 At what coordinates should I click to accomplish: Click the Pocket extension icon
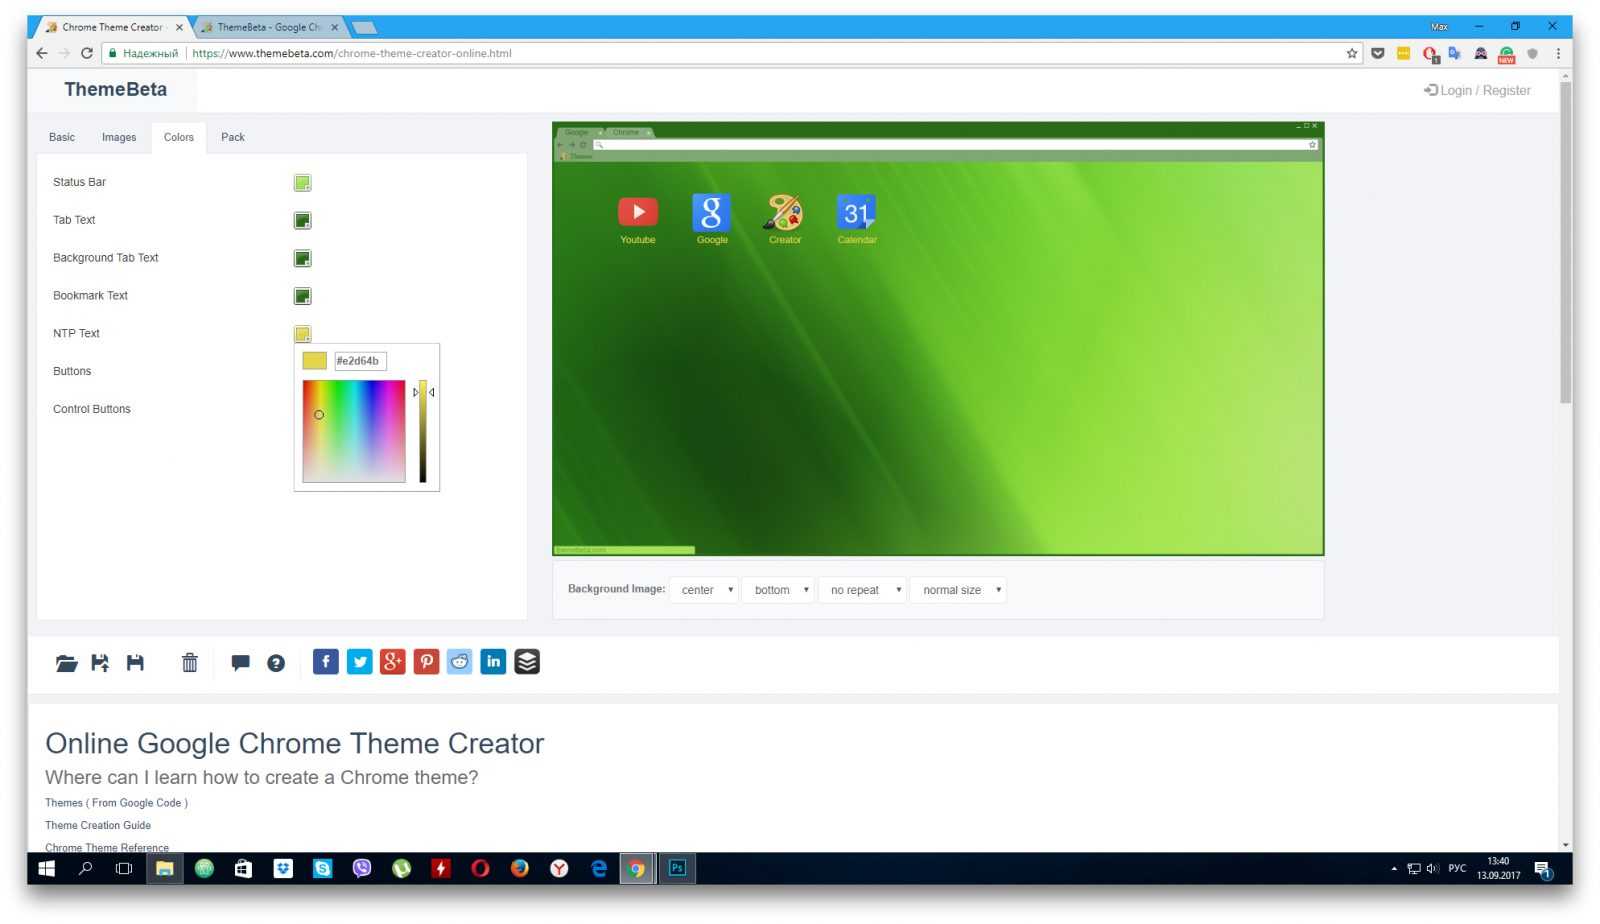[1378, 53]
